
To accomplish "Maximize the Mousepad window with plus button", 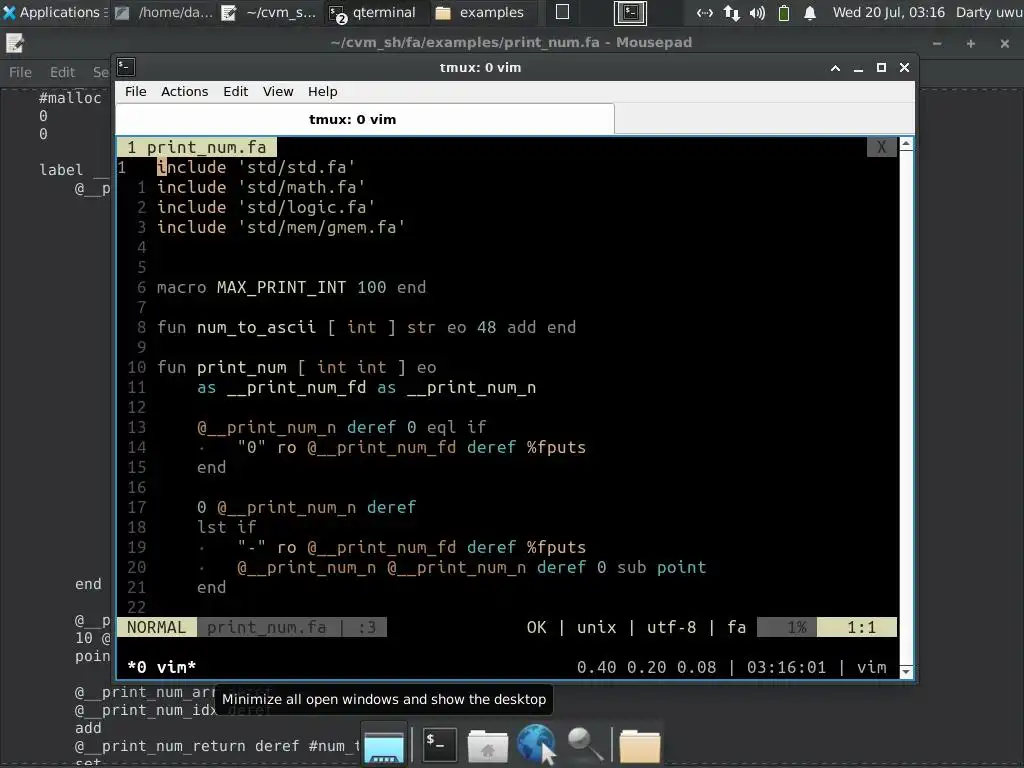I will pos(971,43).
